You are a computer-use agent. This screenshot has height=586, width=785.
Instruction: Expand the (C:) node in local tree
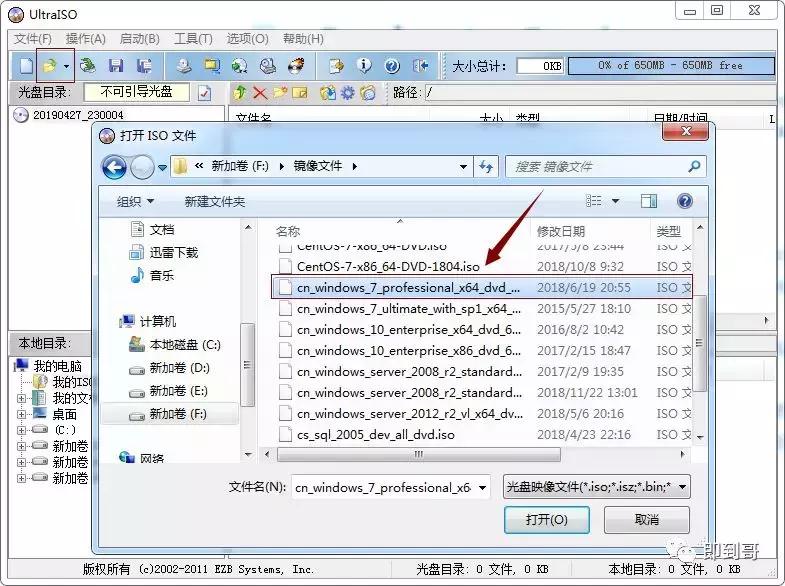tap(21, 430)
